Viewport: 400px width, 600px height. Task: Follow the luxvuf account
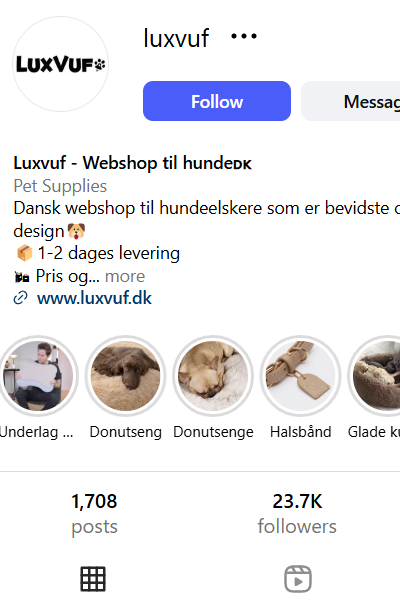coord(217,101)
